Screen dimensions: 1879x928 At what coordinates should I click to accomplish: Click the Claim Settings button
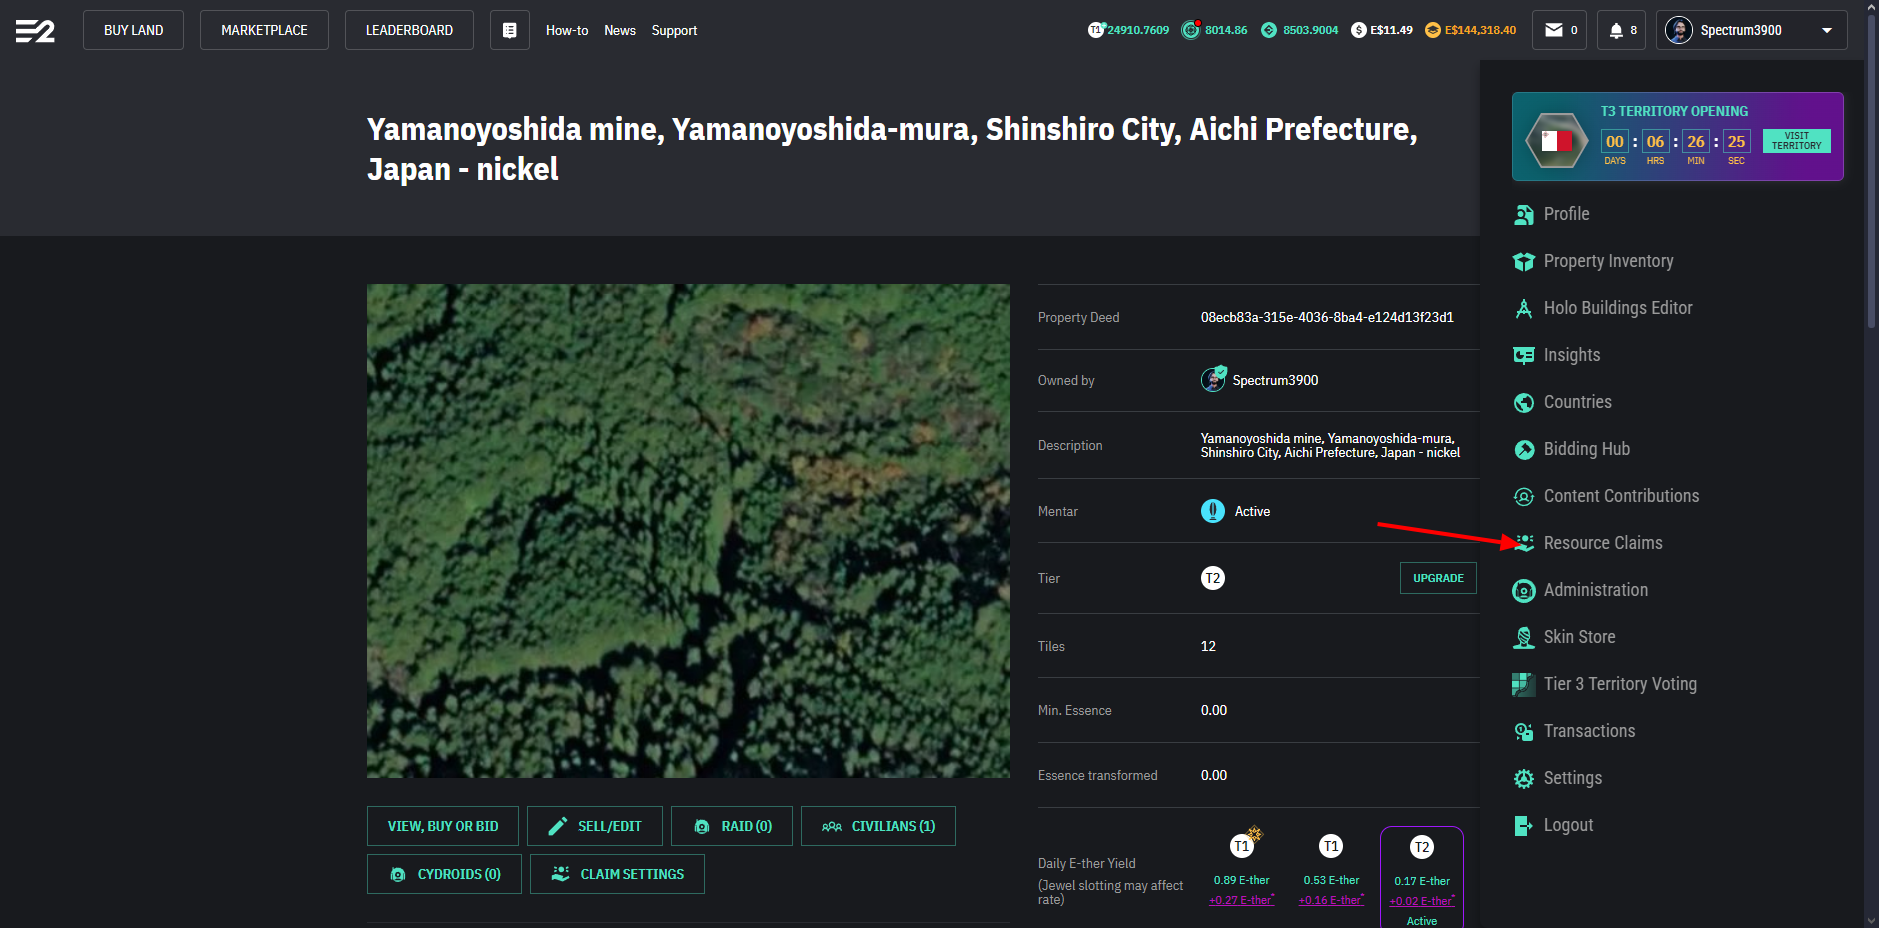617,874
